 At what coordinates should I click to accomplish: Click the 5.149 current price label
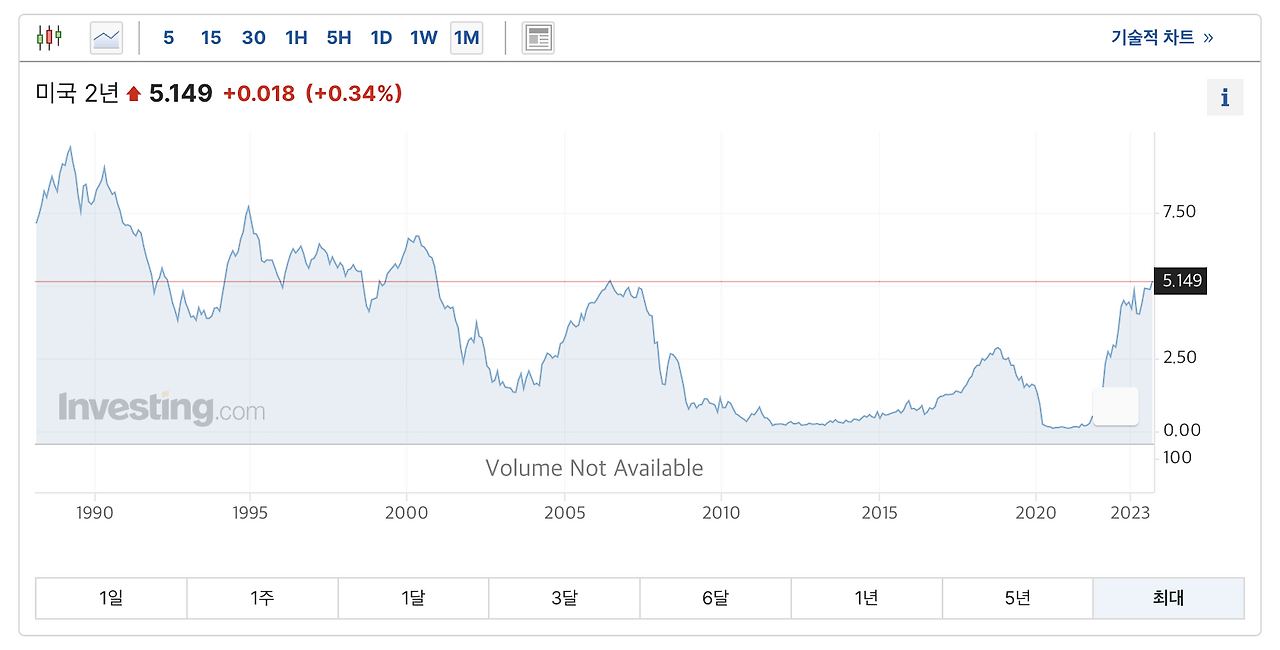1181,281
